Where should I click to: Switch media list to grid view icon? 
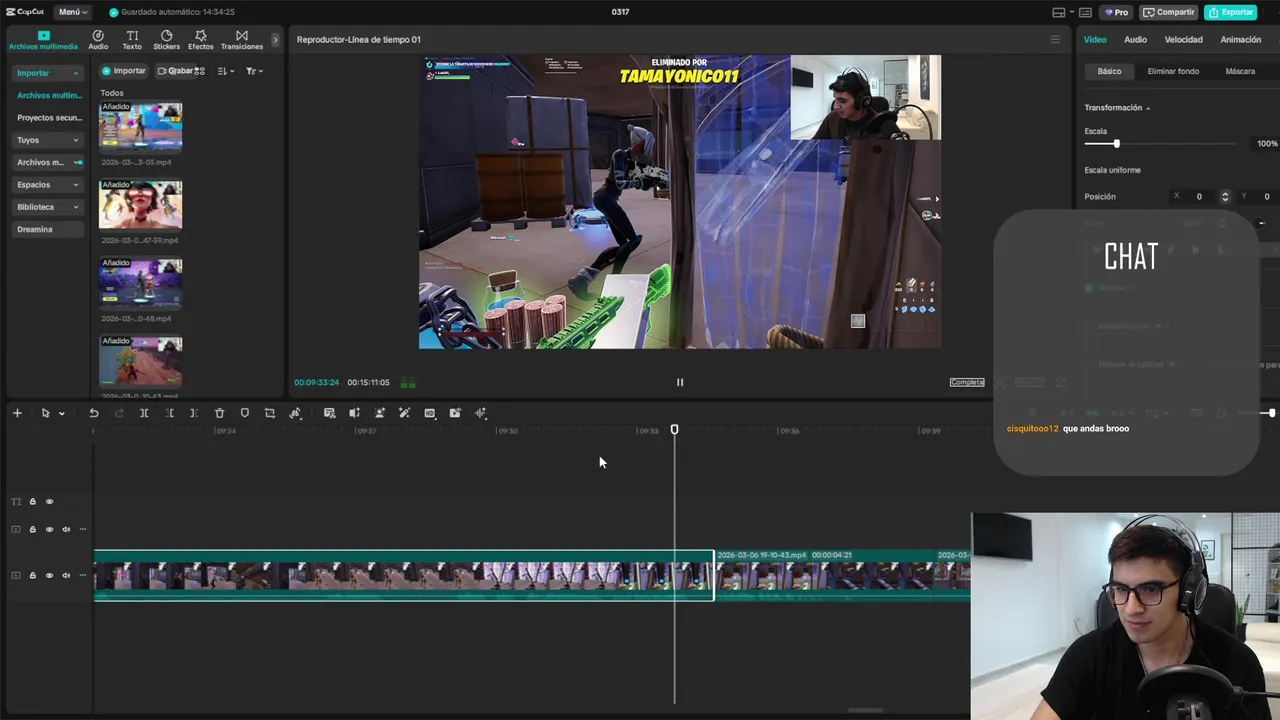(x=199, y=71)
